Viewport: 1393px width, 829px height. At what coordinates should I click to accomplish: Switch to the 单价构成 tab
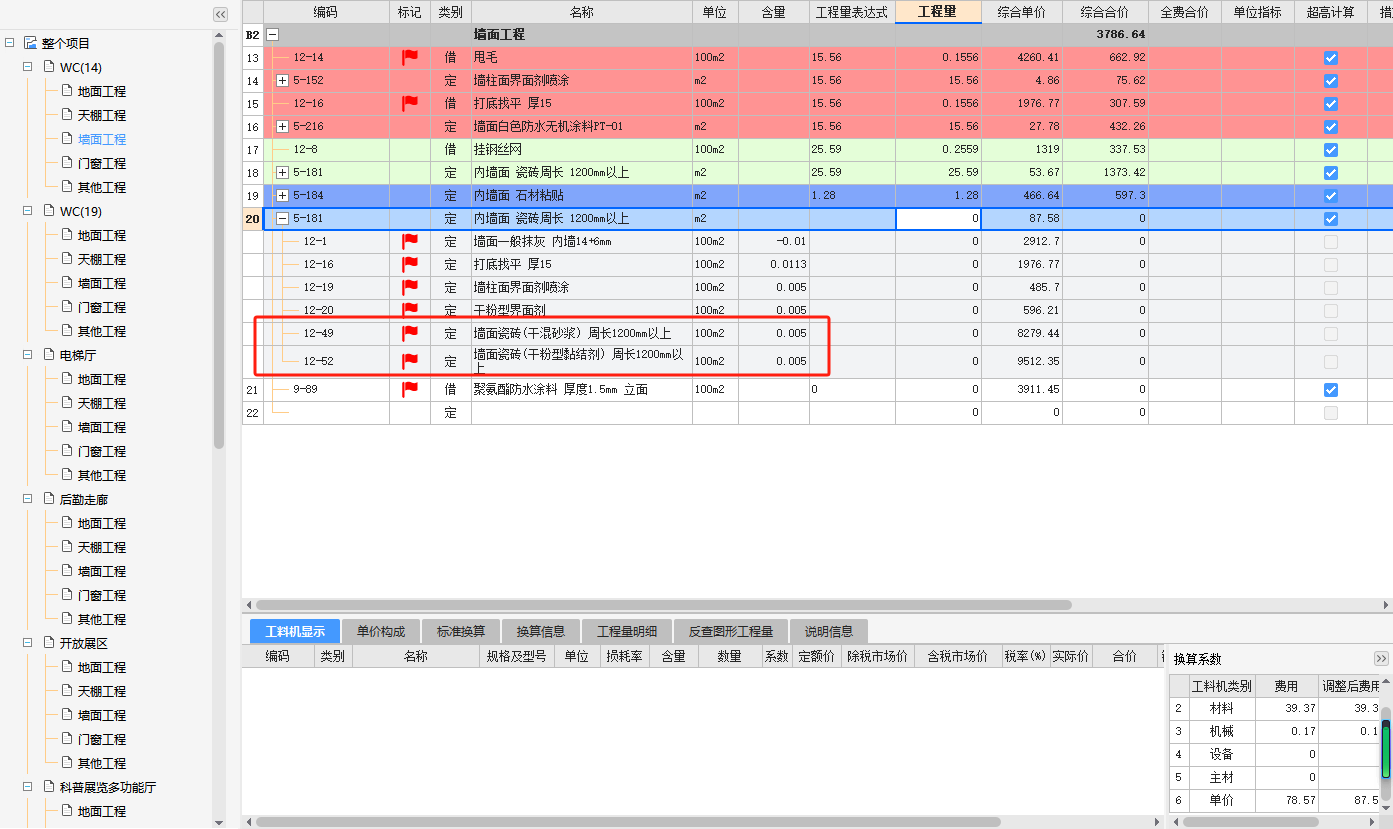click(381, 631)
